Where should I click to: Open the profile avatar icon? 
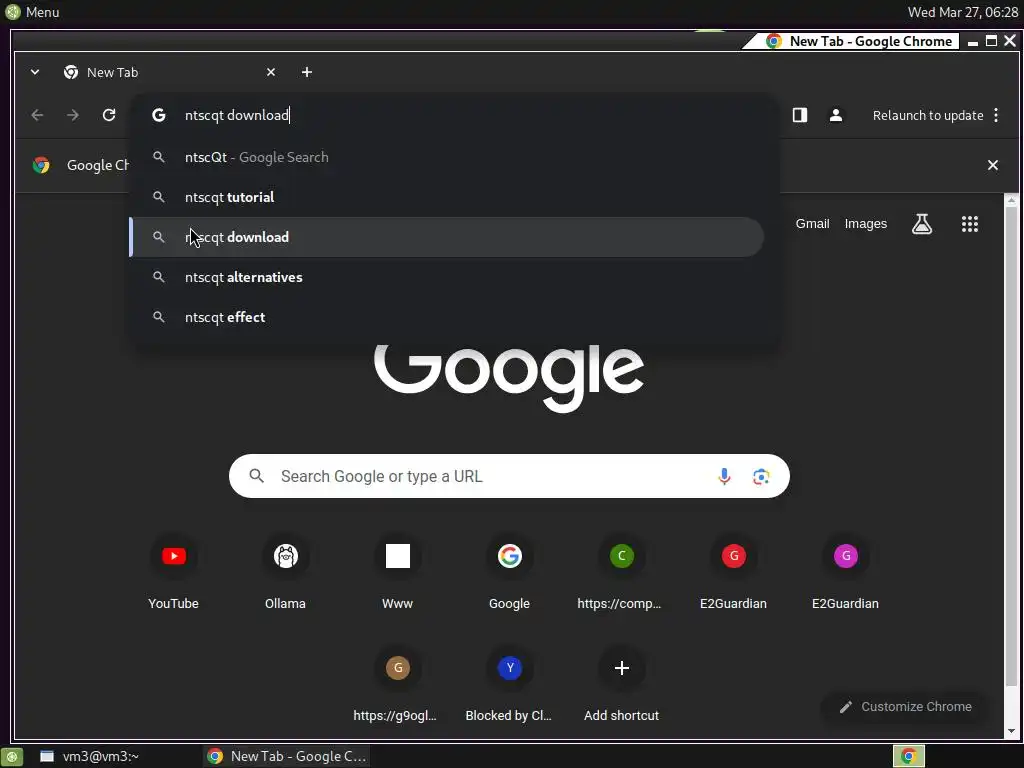point(835,115)
